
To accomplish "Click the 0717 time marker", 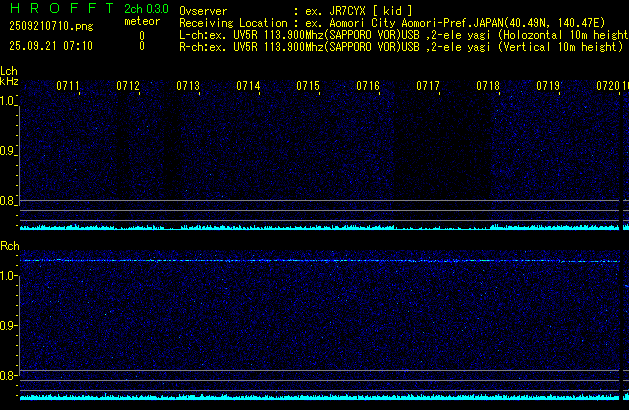I will coord(428,87).
